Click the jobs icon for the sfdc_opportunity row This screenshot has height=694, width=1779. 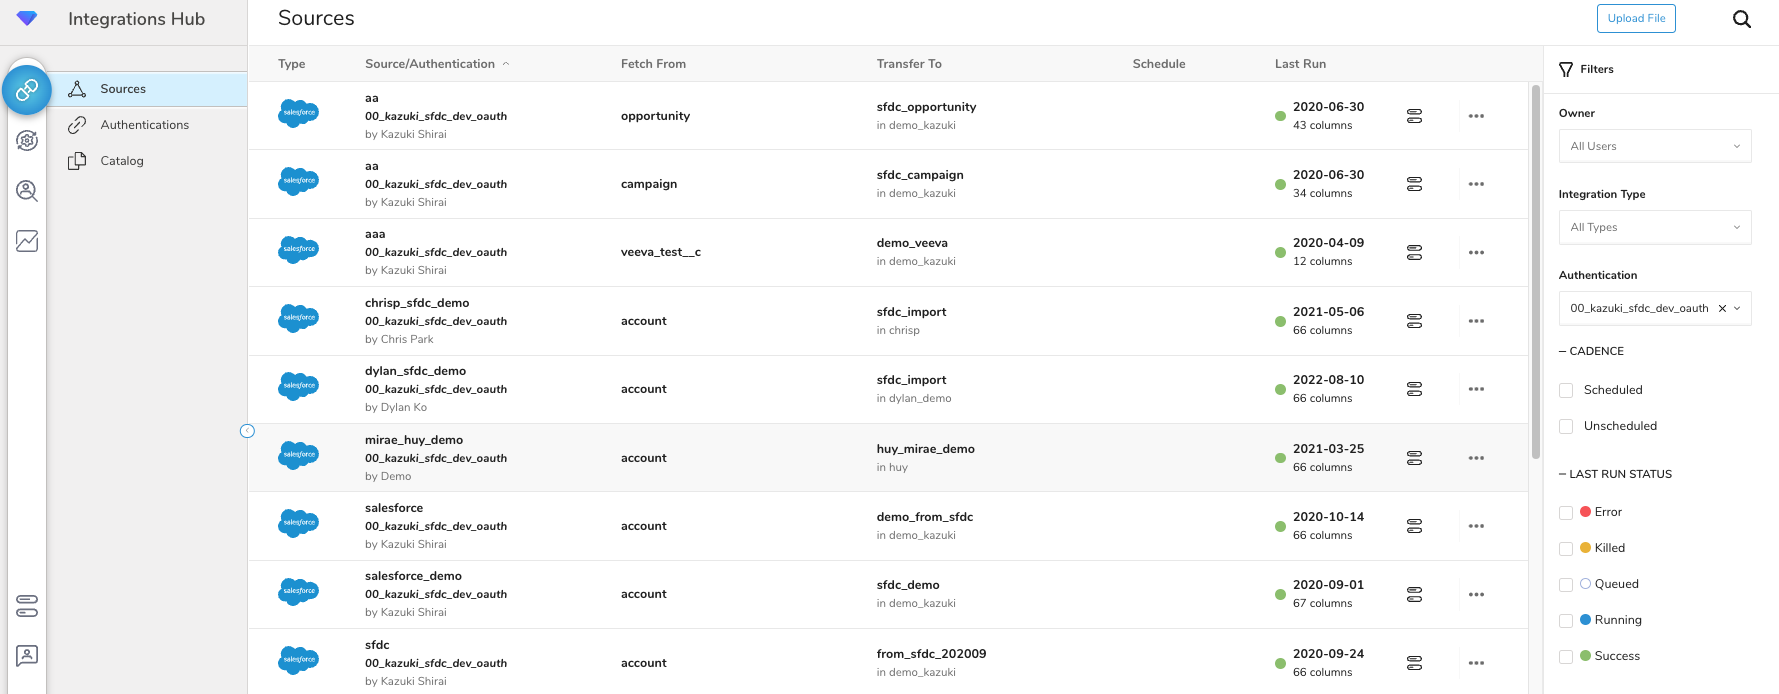tap(1414, 116)
